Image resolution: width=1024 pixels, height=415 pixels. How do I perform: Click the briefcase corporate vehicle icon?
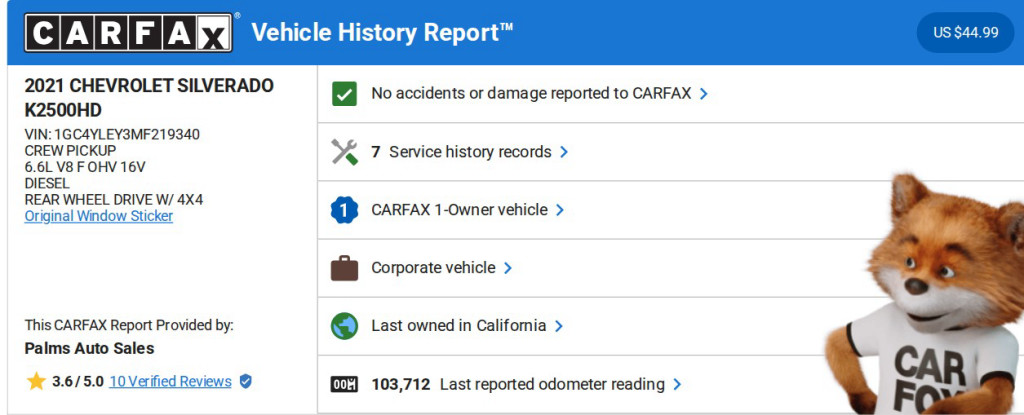tap(344, 268)
